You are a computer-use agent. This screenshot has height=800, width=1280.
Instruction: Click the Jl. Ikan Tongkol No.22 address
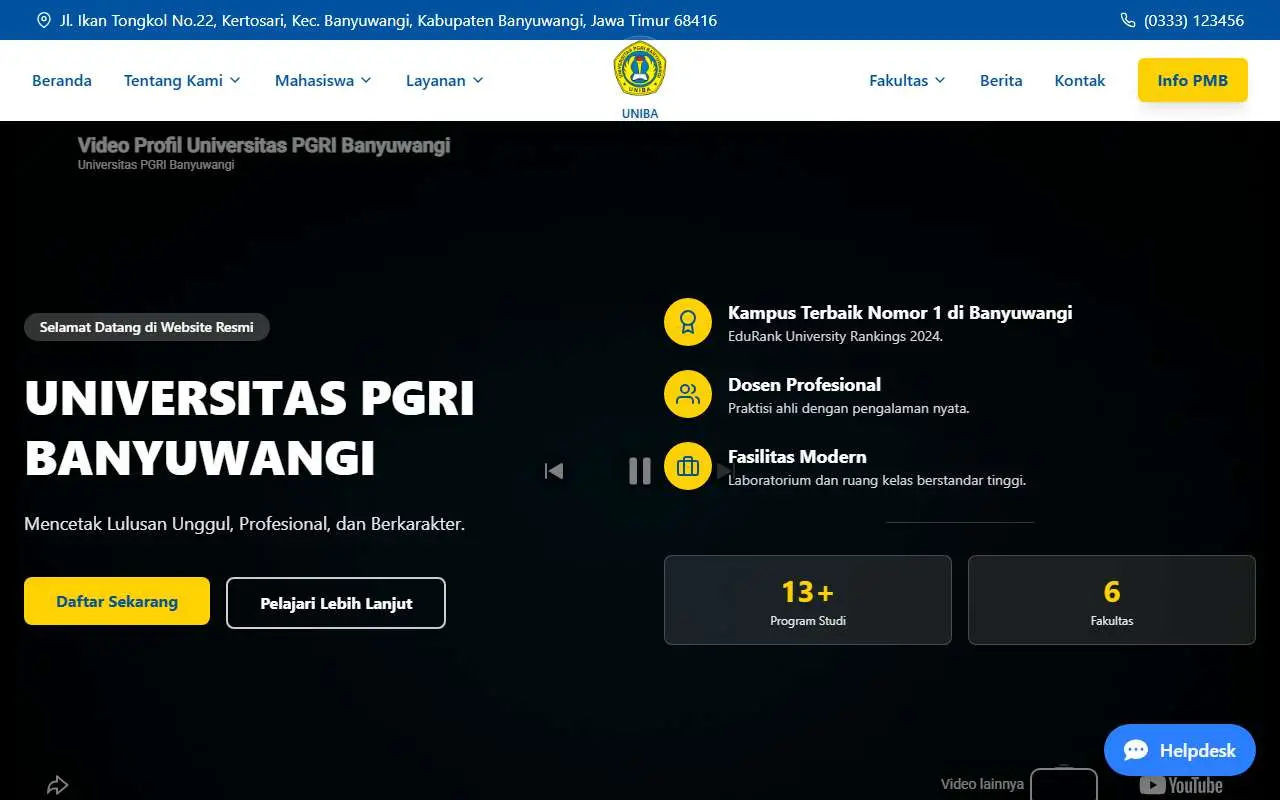[388, 20]
